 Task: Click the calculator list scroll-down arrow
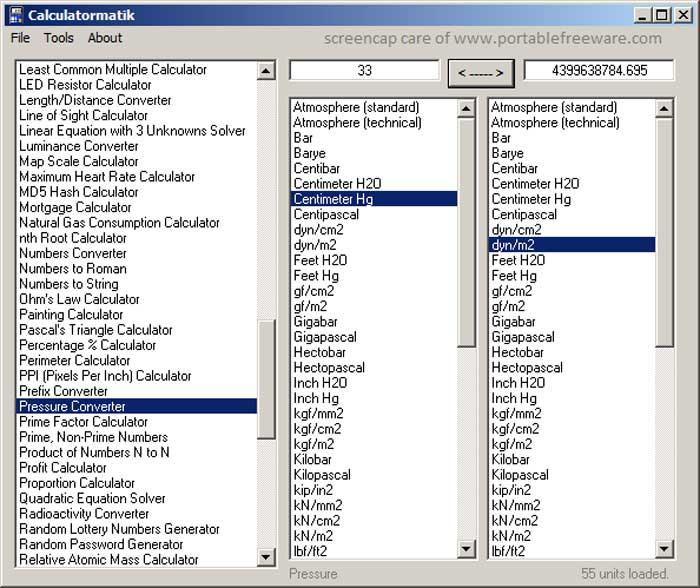point(266,557)
